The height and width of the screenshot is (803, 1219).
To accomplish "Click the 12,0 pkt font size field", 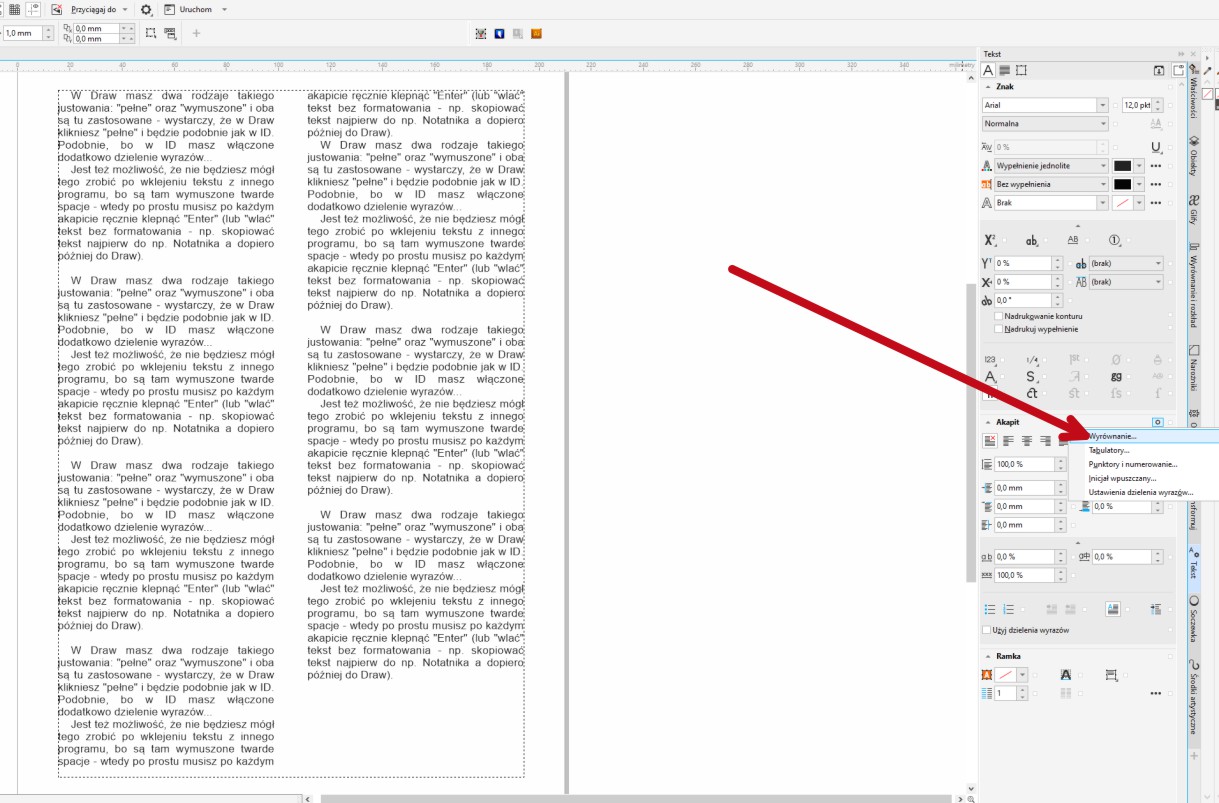I will (x=1136, y=105).
